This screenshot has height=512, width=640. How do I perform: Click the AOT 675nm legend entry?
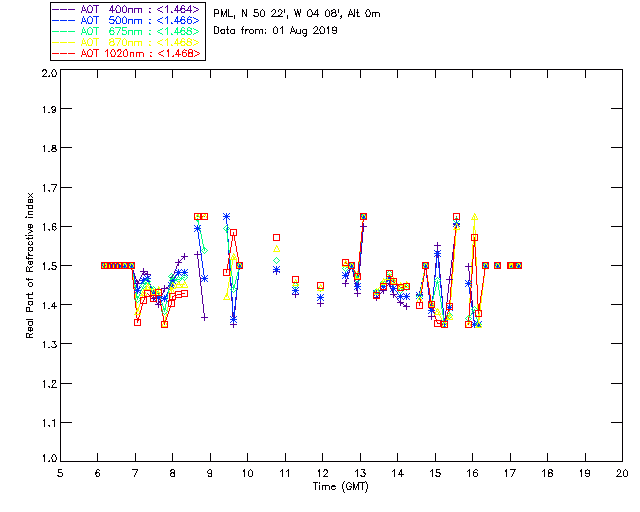coord(126,31)
